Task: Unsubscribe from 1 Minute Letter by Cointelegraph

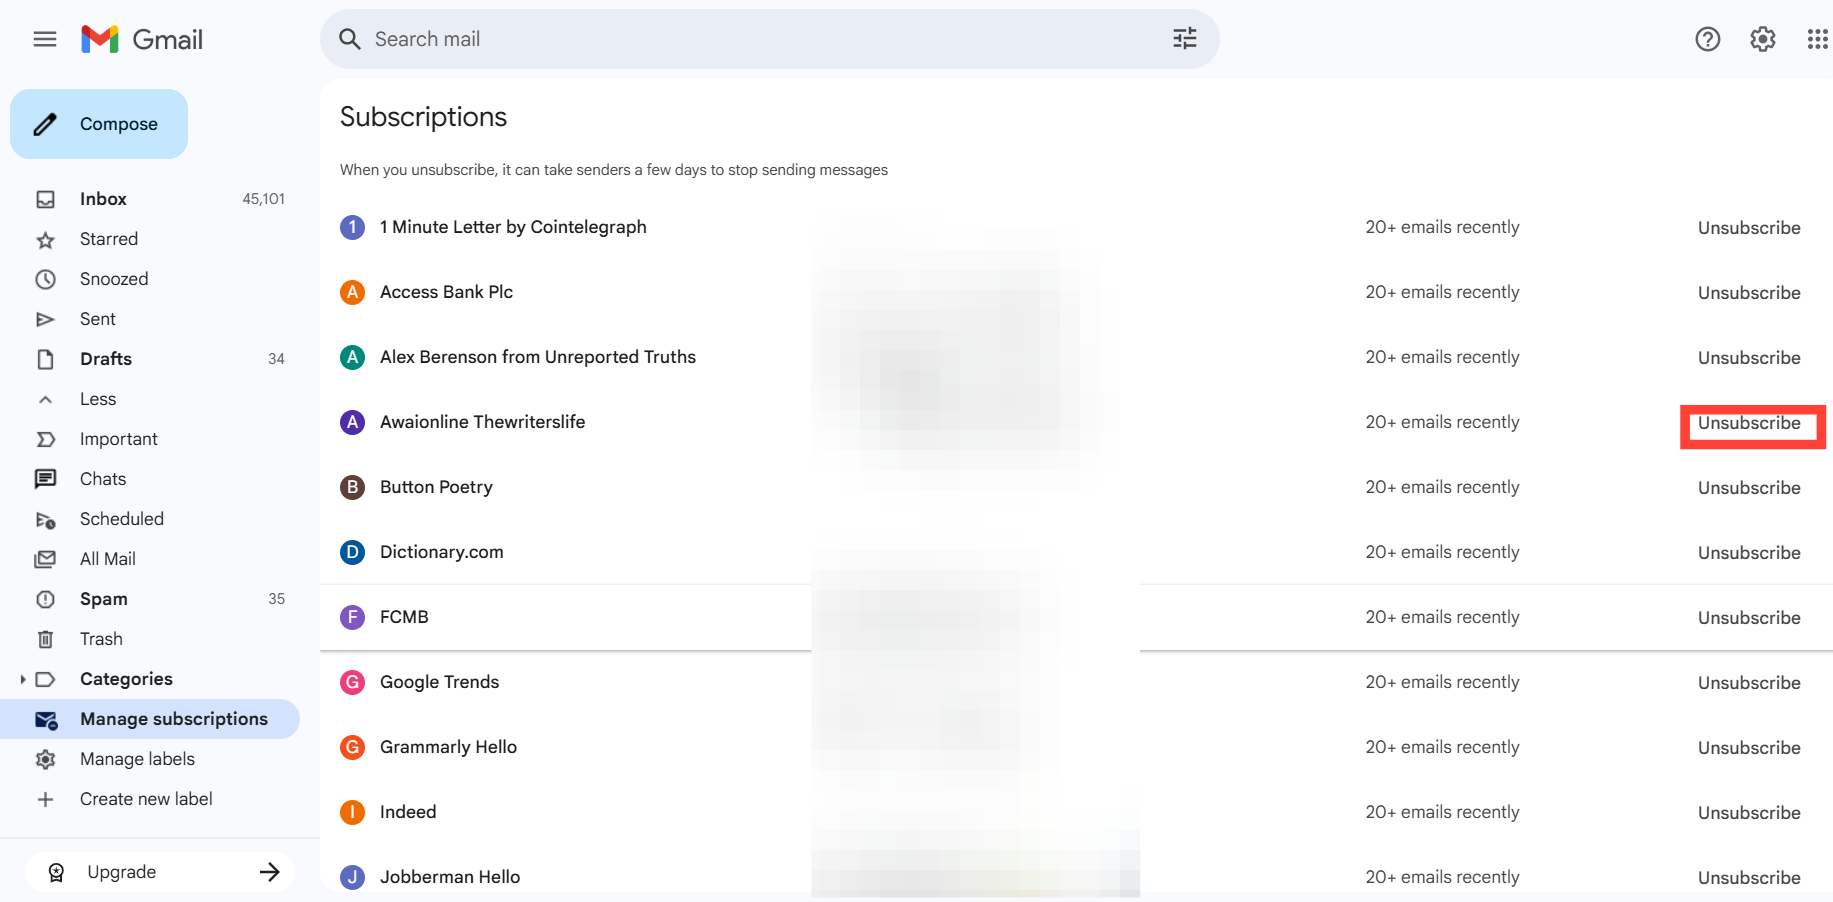Action: [1749, 228]
